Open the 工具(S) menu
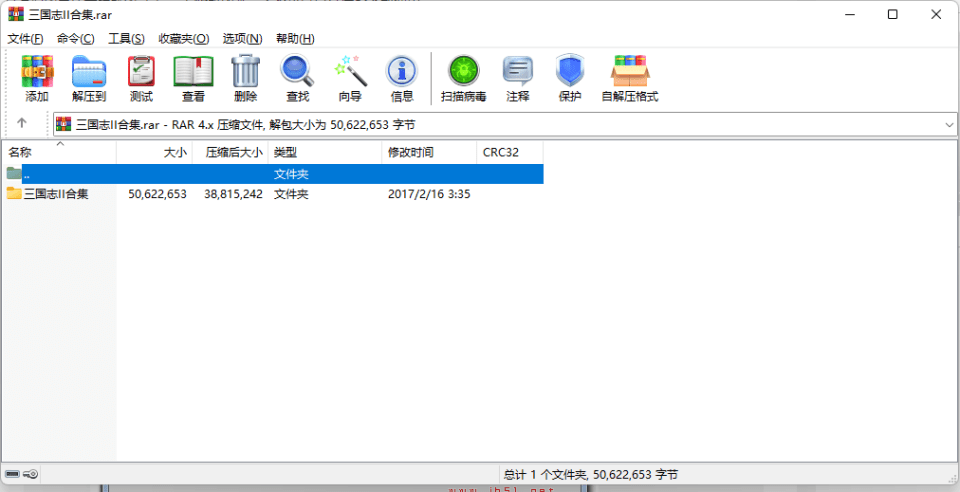 (x=126, y=39)
